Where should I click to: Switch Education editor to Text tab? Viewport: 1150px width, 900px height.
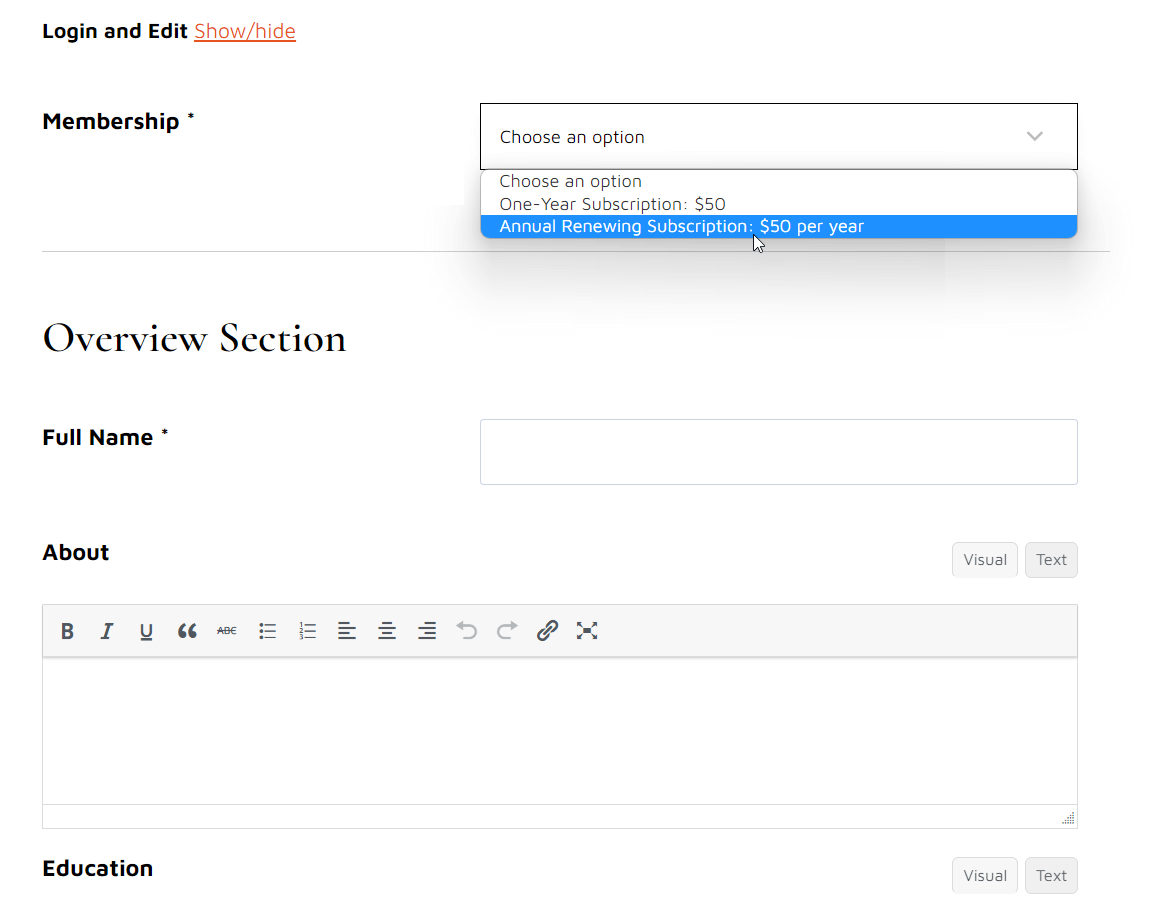click(1051, 876)
